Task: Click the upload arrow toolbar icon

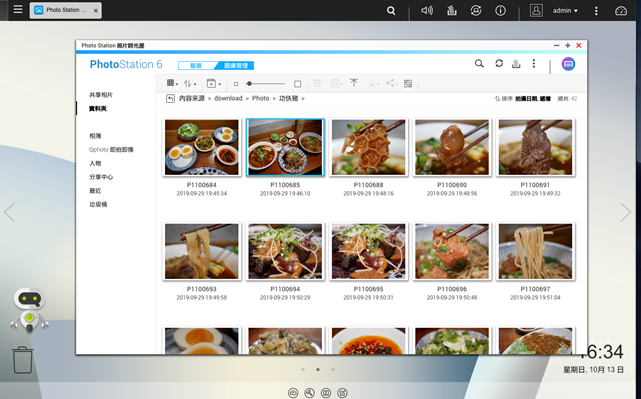Action: coord(354,83)
